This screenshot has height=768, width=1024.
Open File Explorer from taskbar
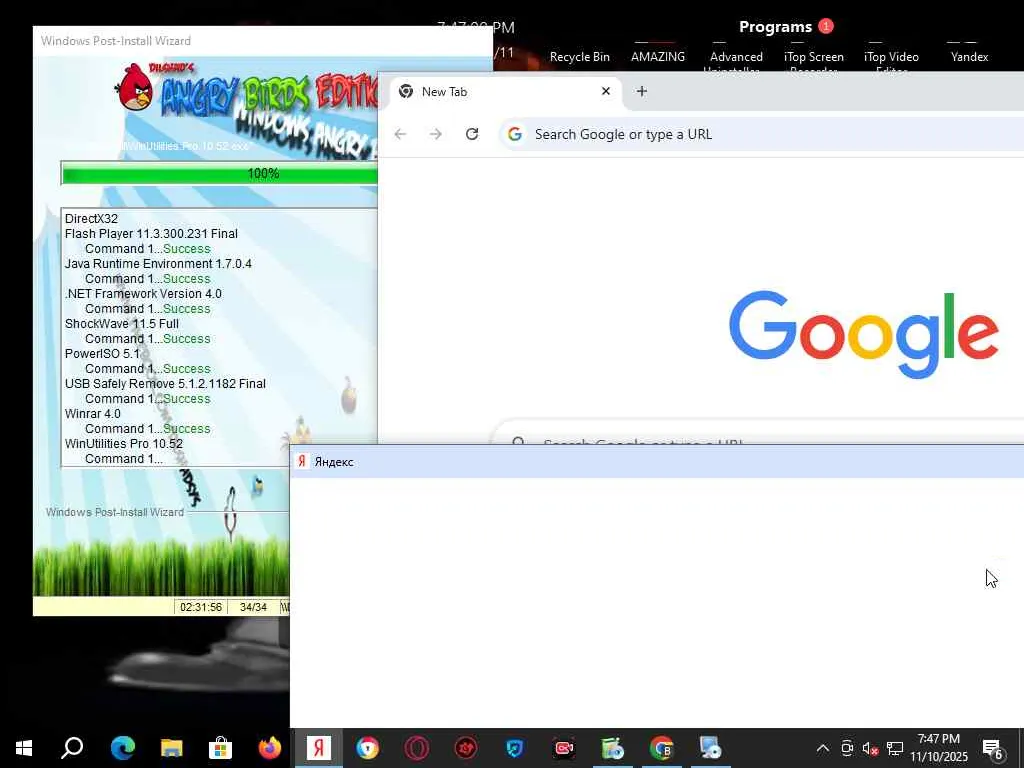coord(171,748)
